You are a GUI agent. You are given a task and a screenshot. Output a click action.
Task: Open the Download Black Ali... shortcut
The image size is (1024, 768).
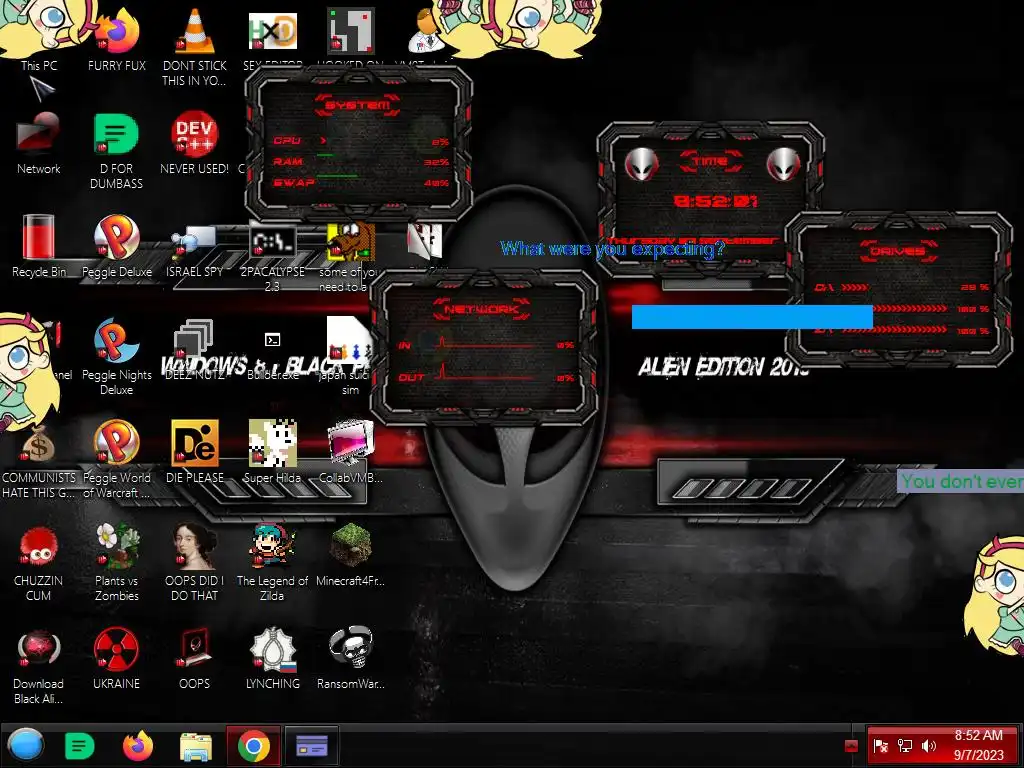coord(39,666)
